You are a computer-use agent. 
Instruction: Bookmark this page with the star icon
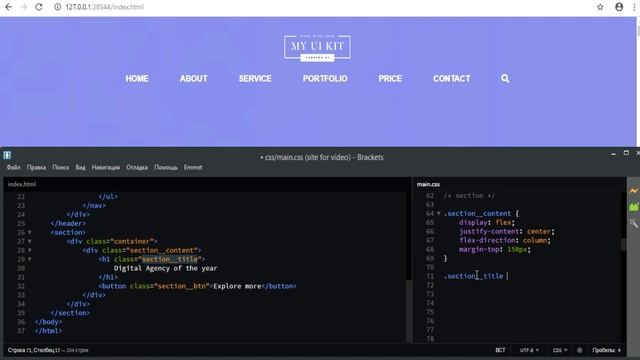[600, 7]
